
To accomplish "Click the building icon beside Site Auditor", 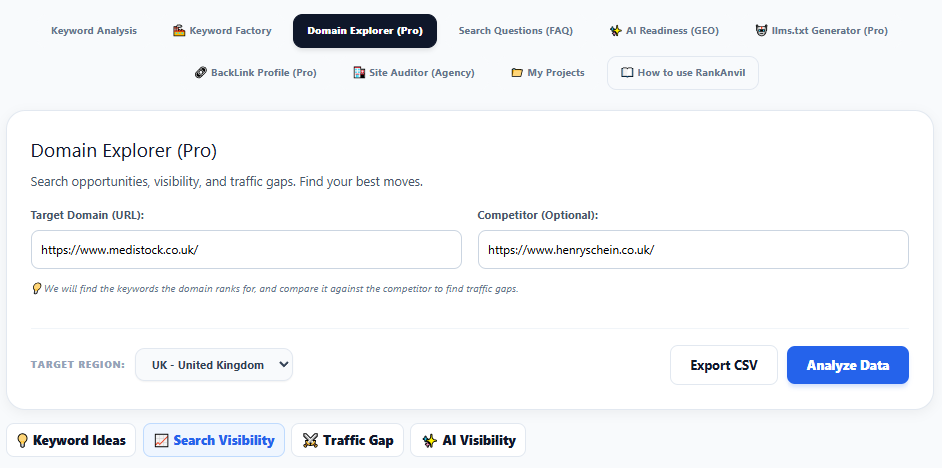I will [359, 73].
